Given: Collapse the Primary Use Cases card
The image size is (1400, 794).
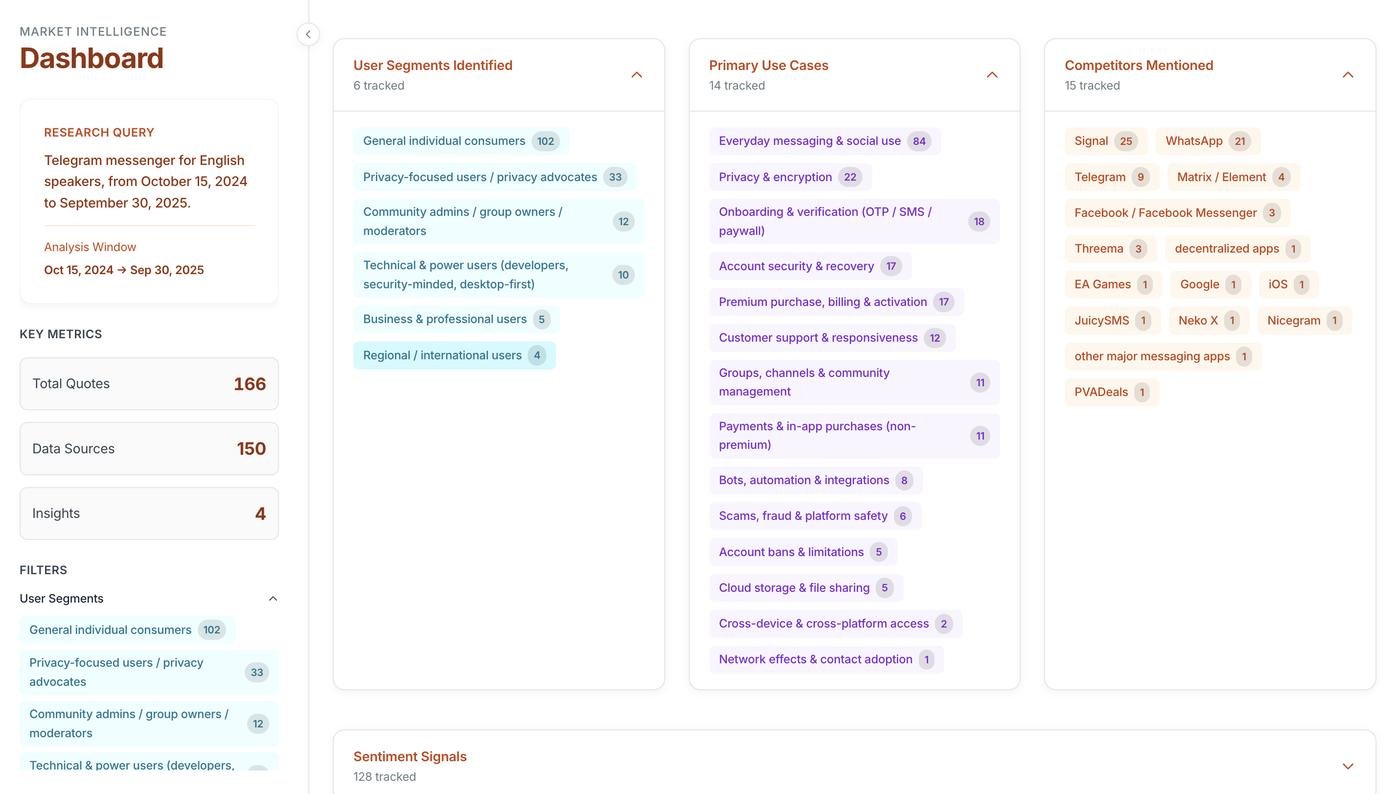Looking at the screenshot, I should pos(992,75).
